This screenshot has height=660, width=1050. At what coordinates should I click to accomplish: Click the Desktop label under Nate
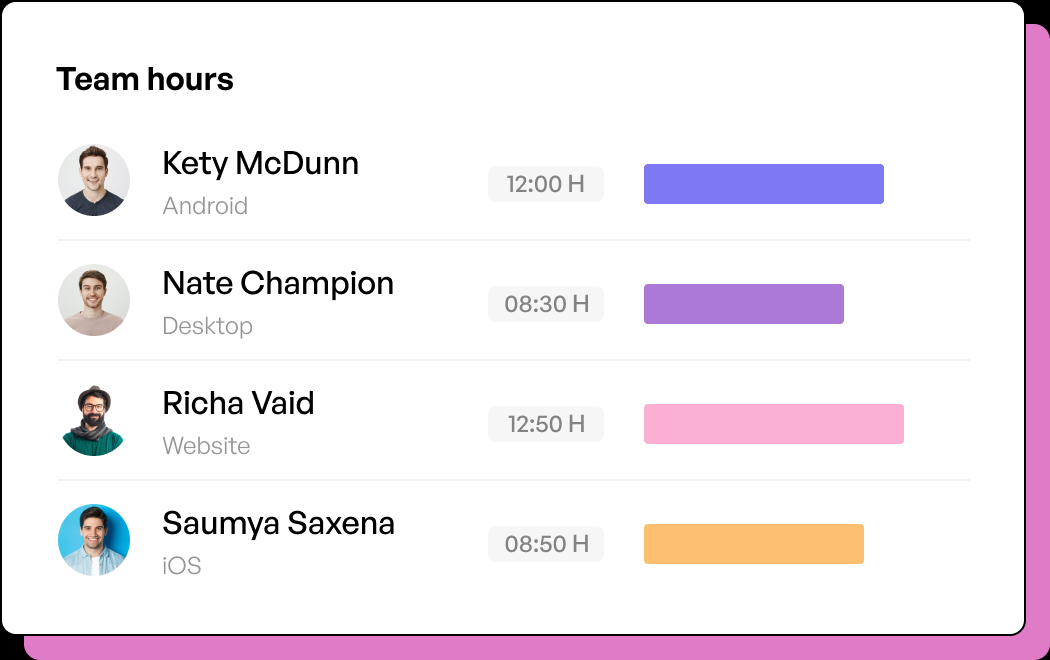click(x=208, y=327)
